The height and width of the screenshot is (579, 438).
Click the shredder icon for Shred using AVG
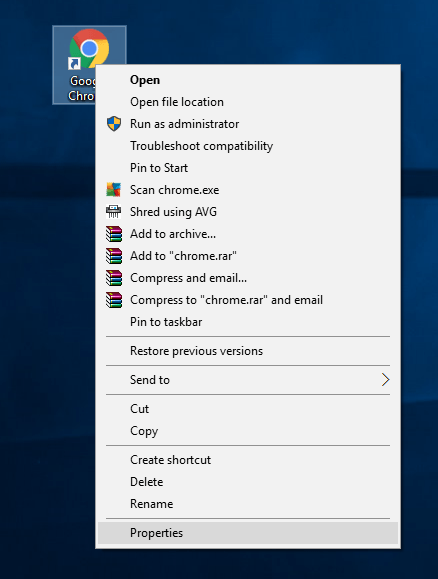click(x=114, y=212)
